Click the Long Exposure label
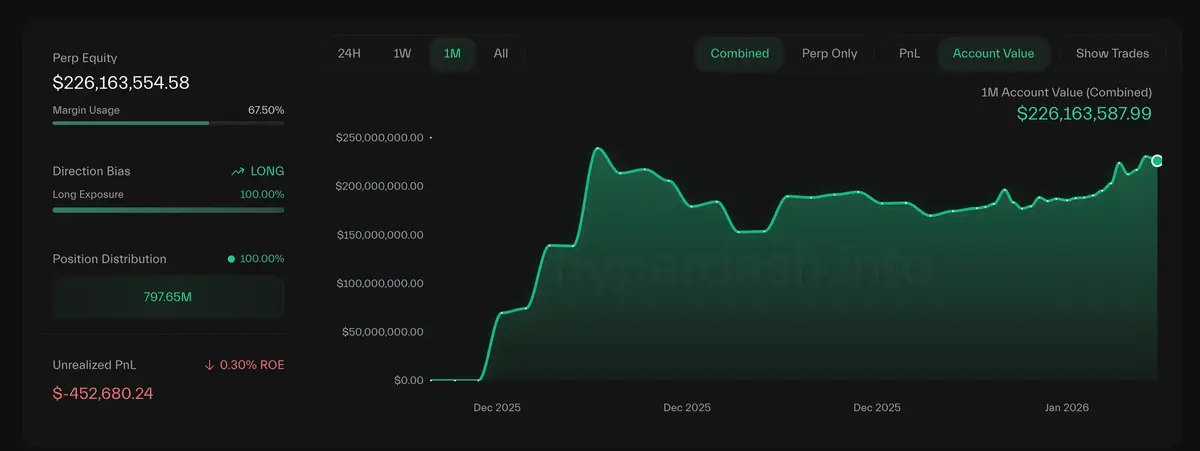The image size is (1200, 451). [x=88, y=194]
